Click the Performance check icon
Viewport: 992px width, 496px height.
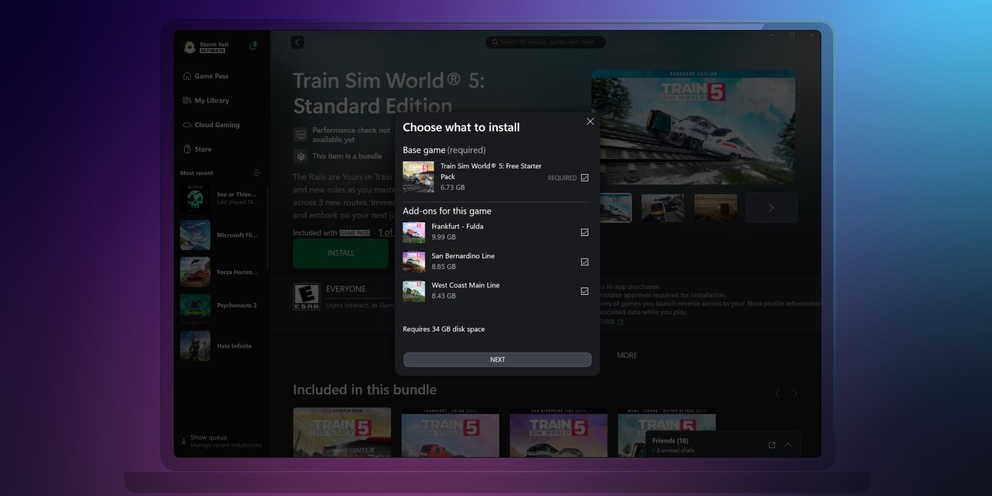(301, 134)
